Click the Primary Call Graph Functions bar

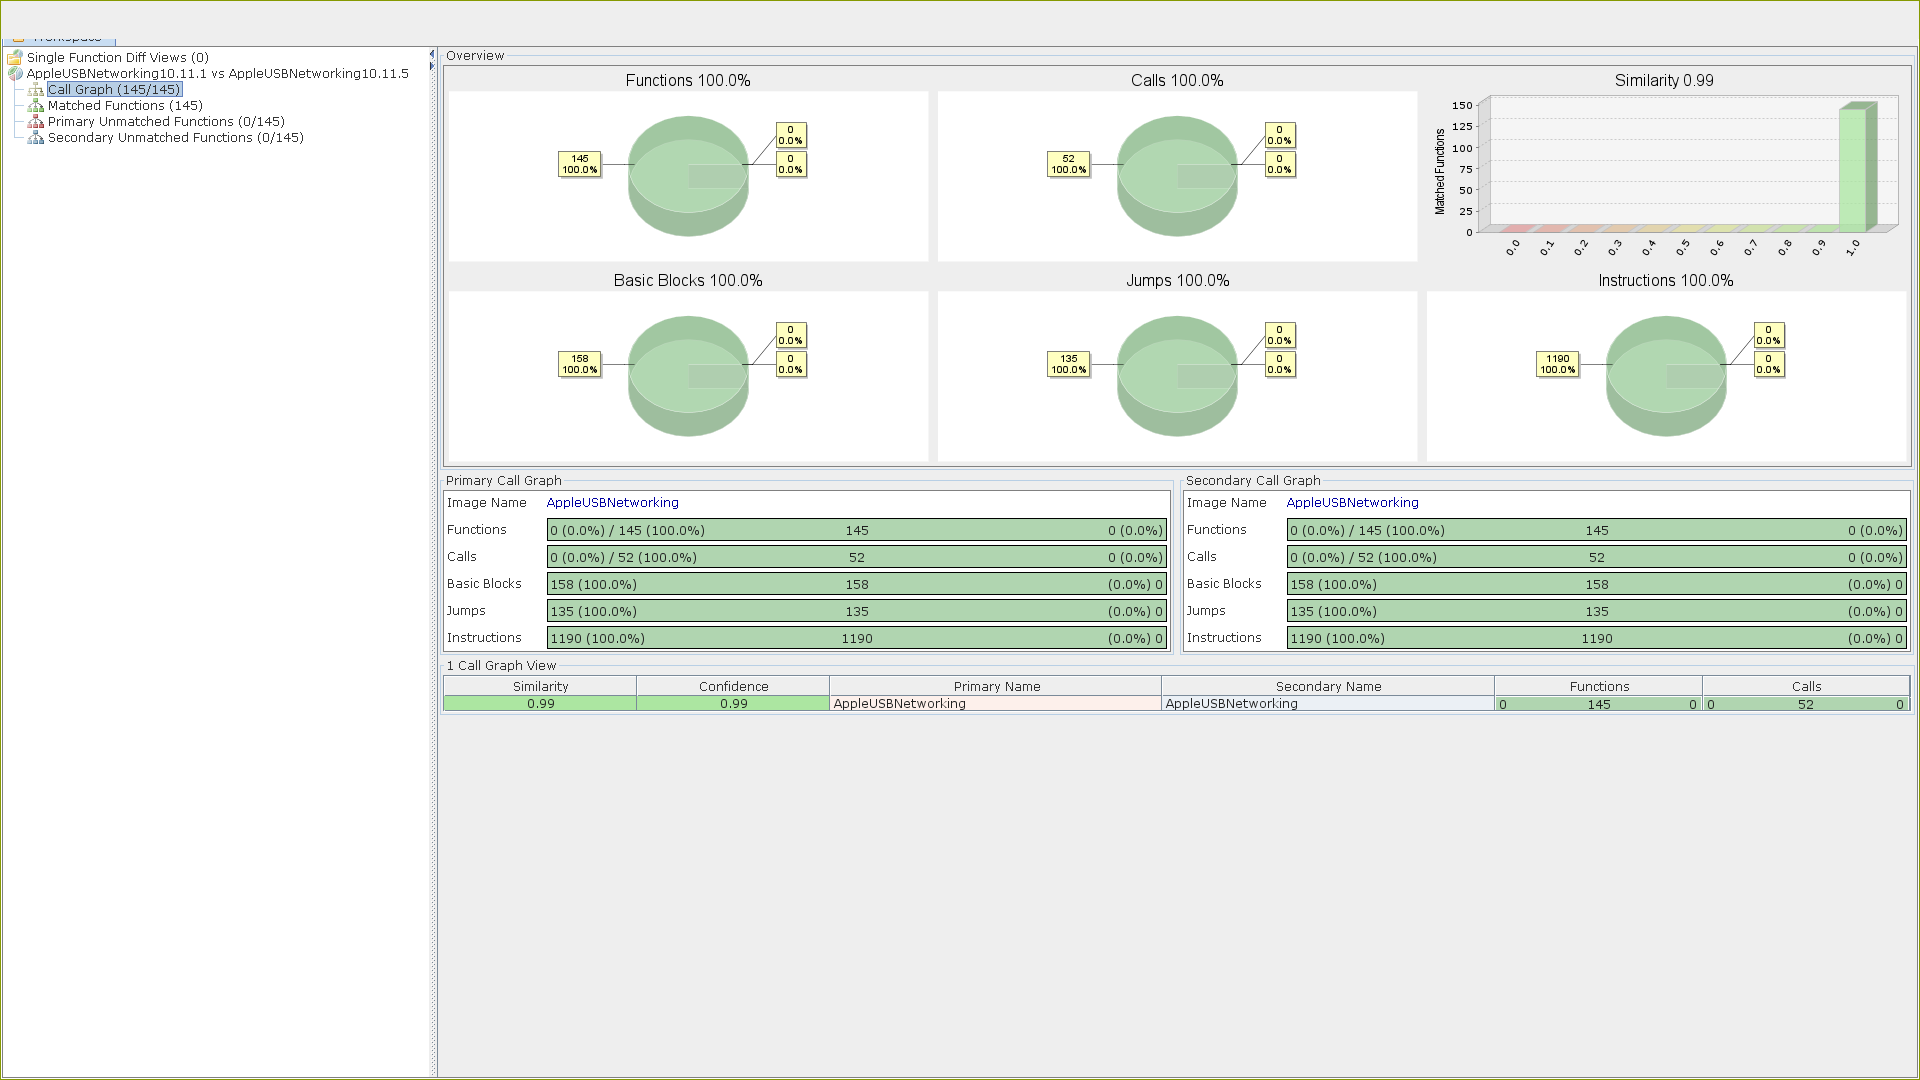pyautogui.click(x=857, y=530)
